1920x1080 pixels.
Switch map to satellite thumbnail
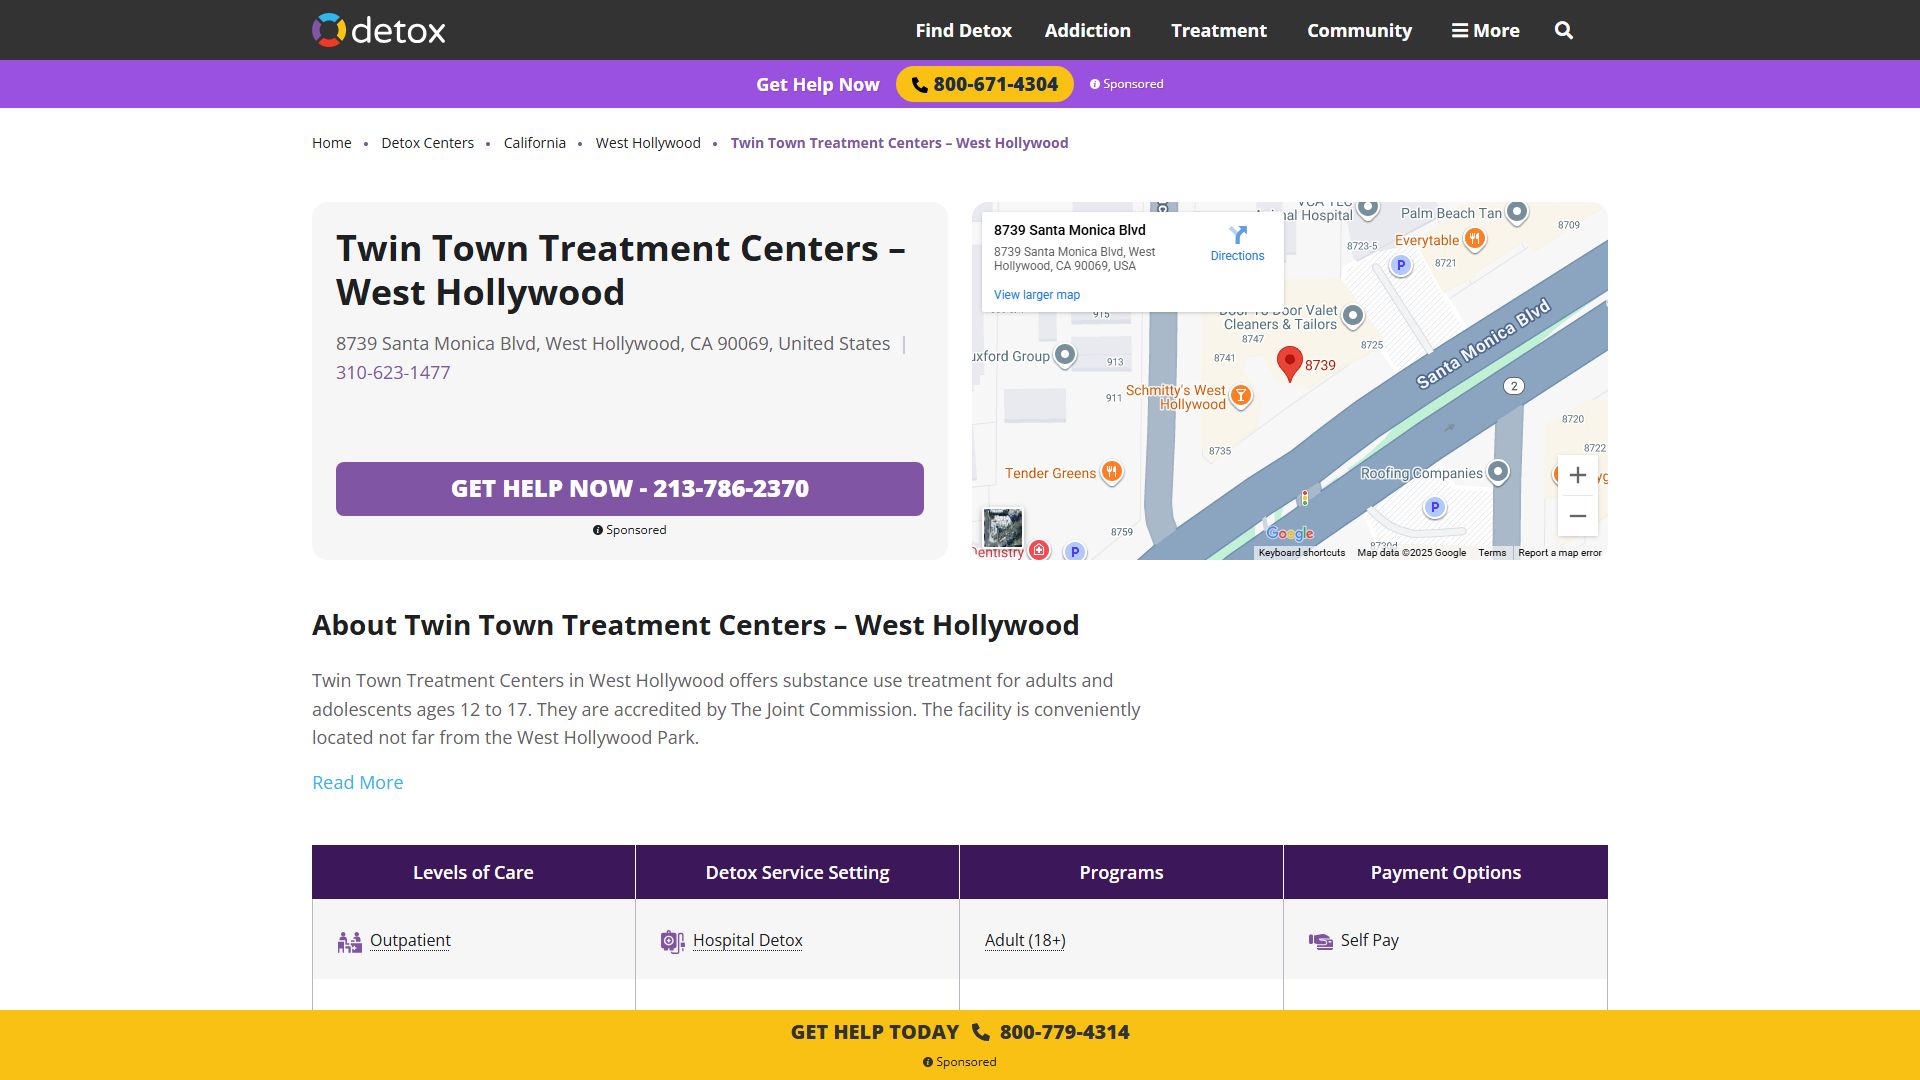1002,528
